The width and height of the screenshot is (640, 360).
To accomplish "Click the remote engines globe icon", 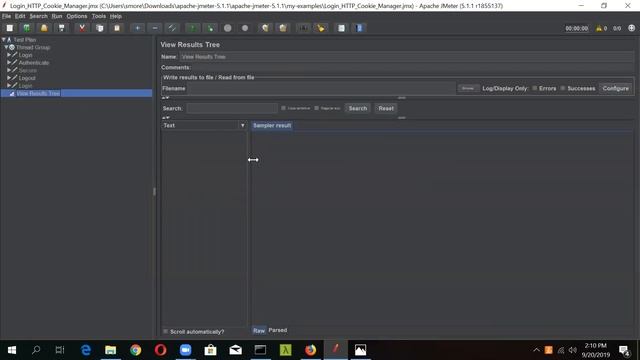I will 631,28.
